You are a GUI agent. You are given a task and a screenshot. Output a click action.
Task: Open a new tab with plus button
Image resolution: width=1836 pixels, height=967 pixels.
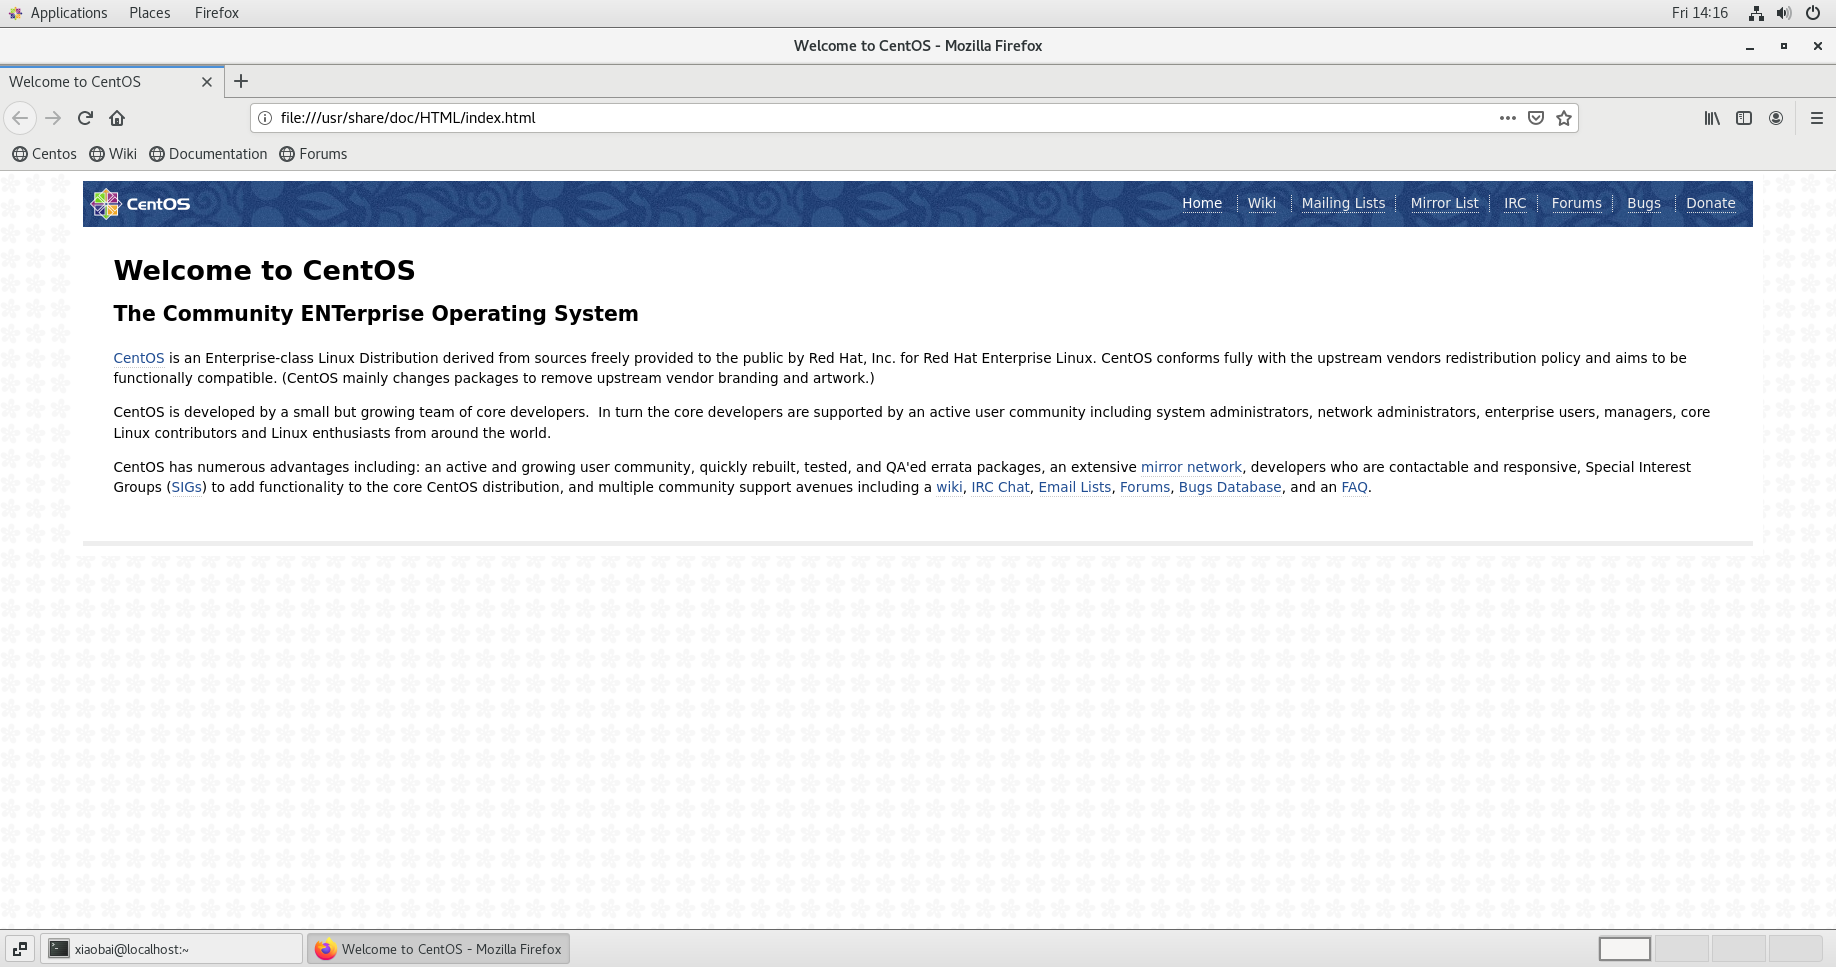point(241,82)
